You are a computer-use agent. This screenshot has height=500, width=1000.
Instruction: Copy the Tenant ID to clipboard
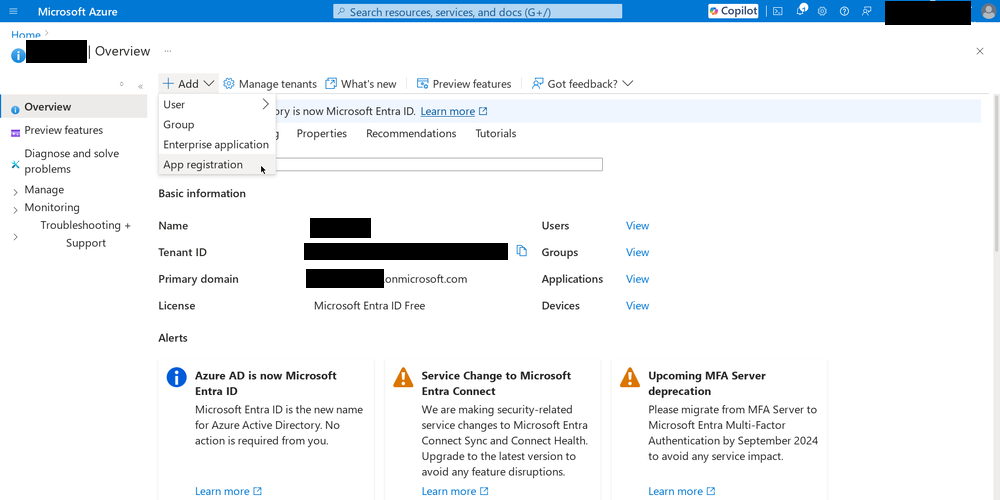pyautogui.click(x=522, y=251)
